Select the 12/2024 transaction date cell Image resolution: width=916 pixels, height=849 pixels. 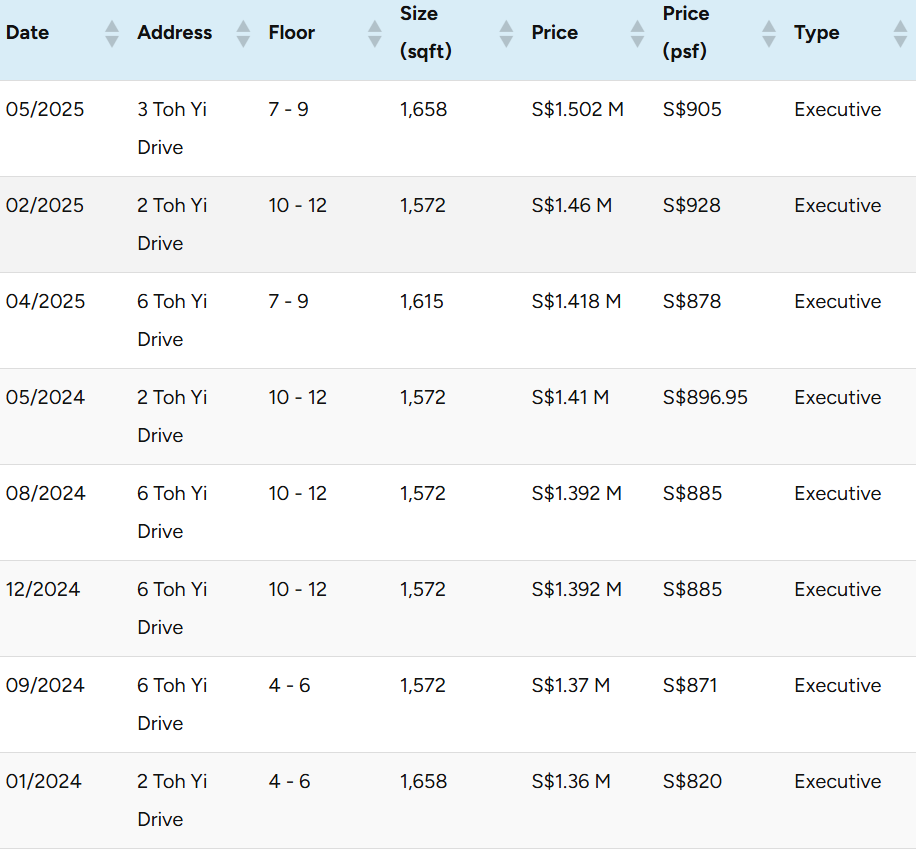coord(43,590)
